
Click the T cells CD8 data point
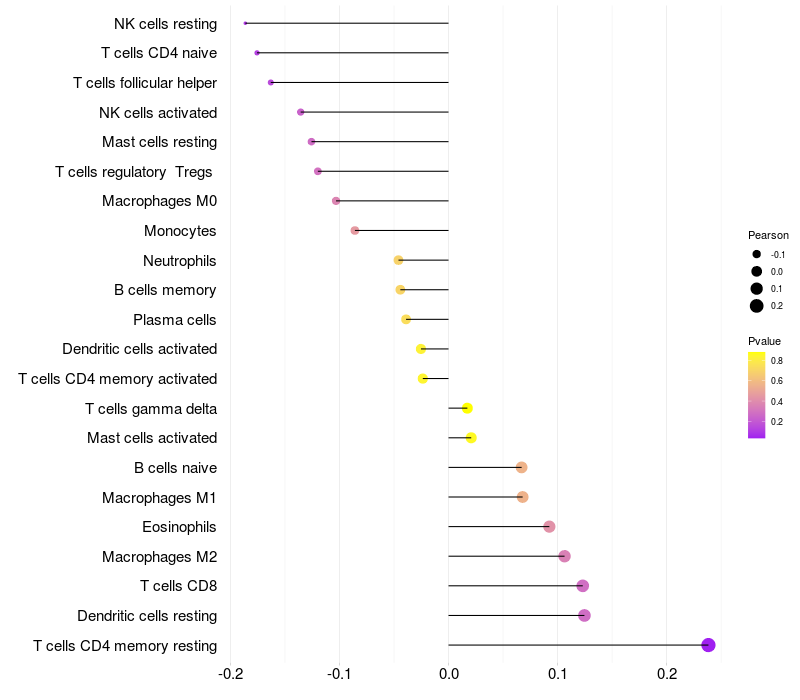pos(583,586)
